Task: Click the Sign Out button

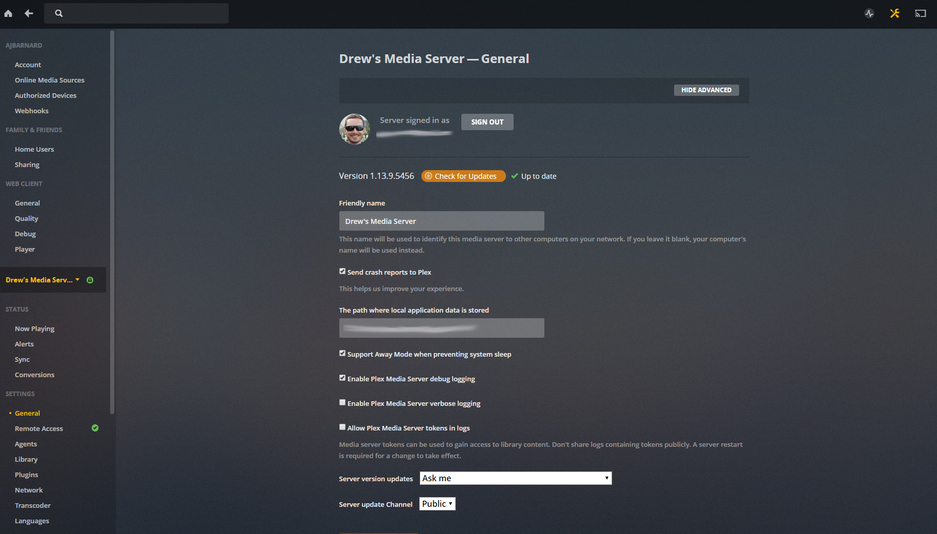Action: (x=487, y=122)
